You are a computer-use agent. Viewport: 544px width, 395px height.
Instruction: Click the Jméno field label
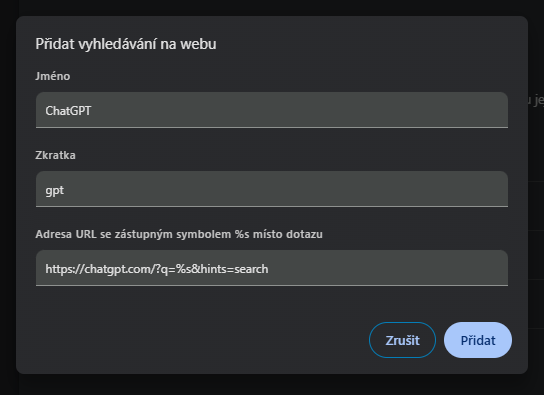[x=53, y=76]
